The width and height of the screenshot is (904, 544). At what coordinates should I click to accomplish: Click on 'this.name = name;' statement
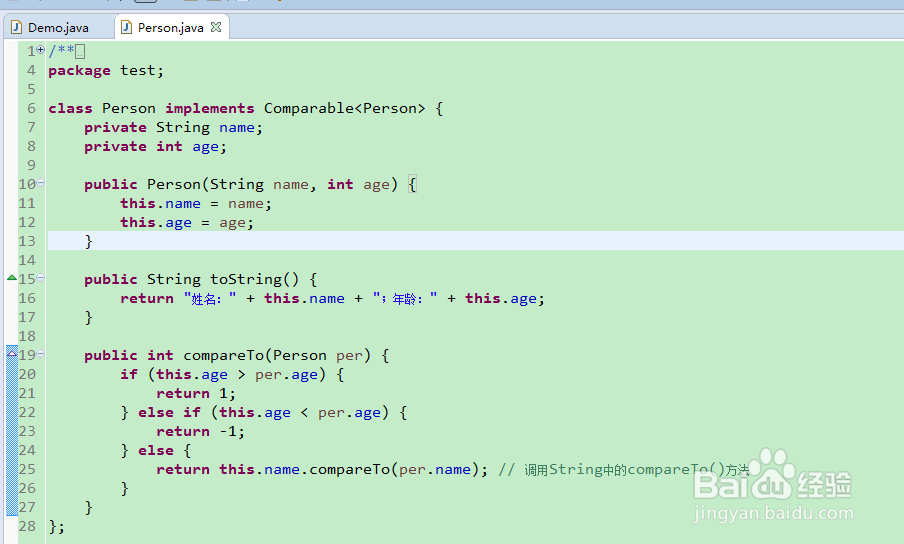point(195,203)
